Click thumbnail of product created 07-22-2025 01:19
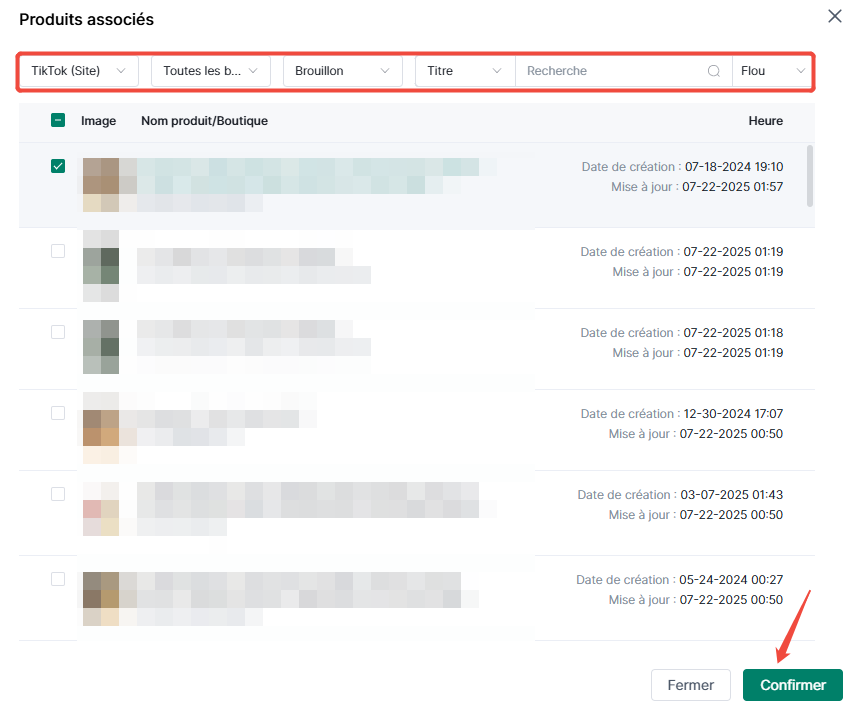Viewport: 857px width, 711px height. (101, 266)
